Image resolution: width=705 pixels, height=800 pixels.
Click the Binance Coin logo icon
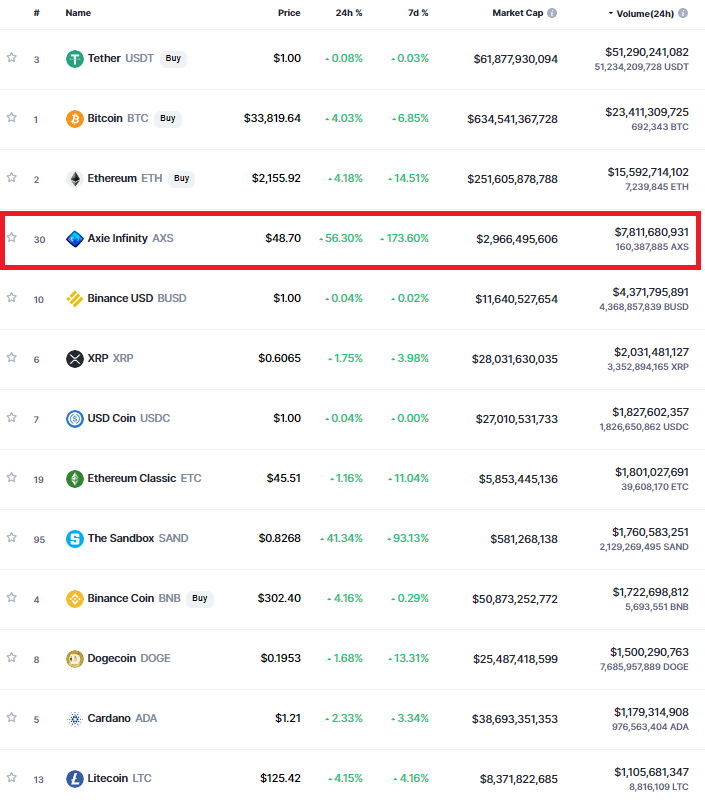[74, 598]
